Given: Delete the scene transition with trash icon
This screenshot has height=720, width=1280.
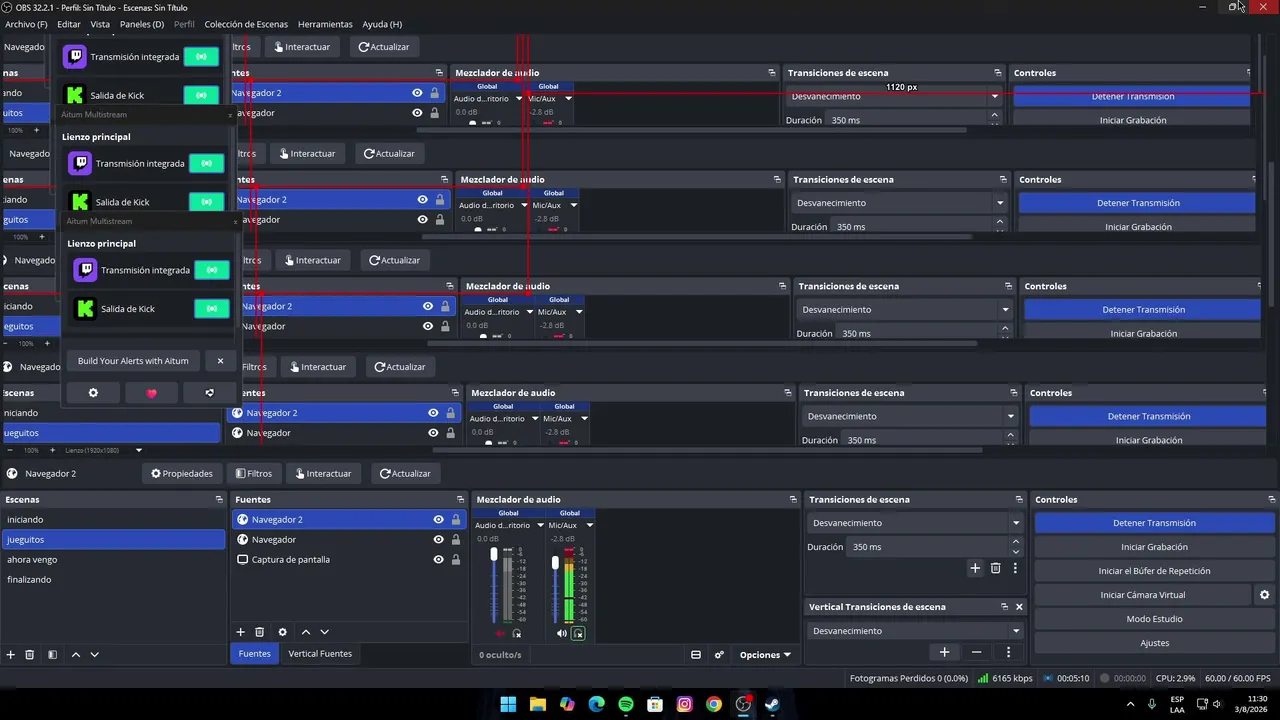Looking at the screenshot, I should [x=995, y=568].
